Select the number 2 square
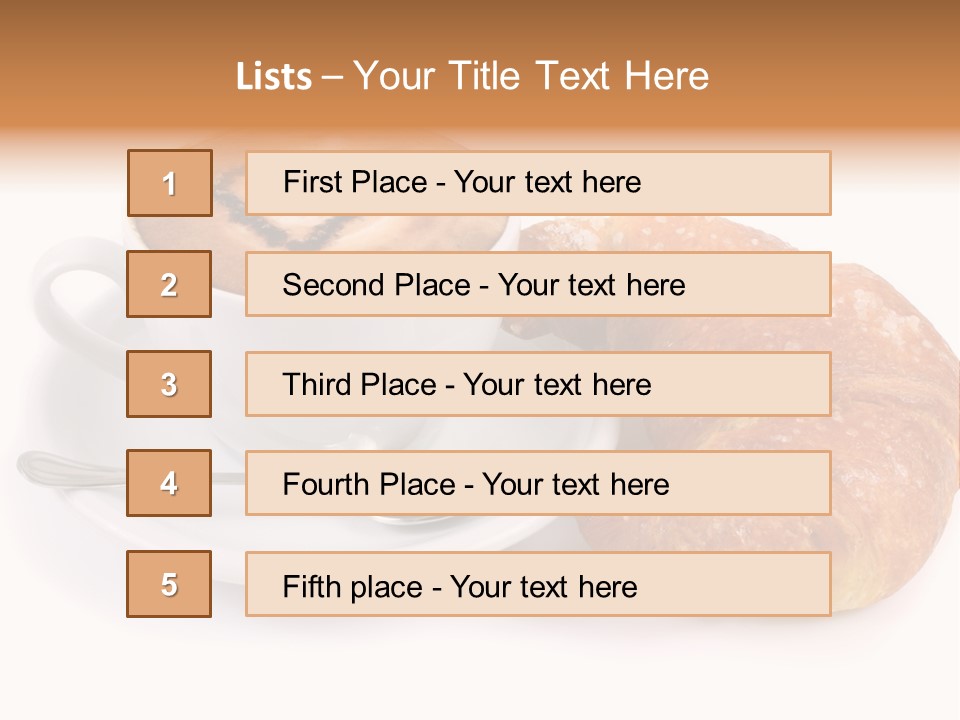Viewport: 960px width, 720px height. tap(169, 284)
